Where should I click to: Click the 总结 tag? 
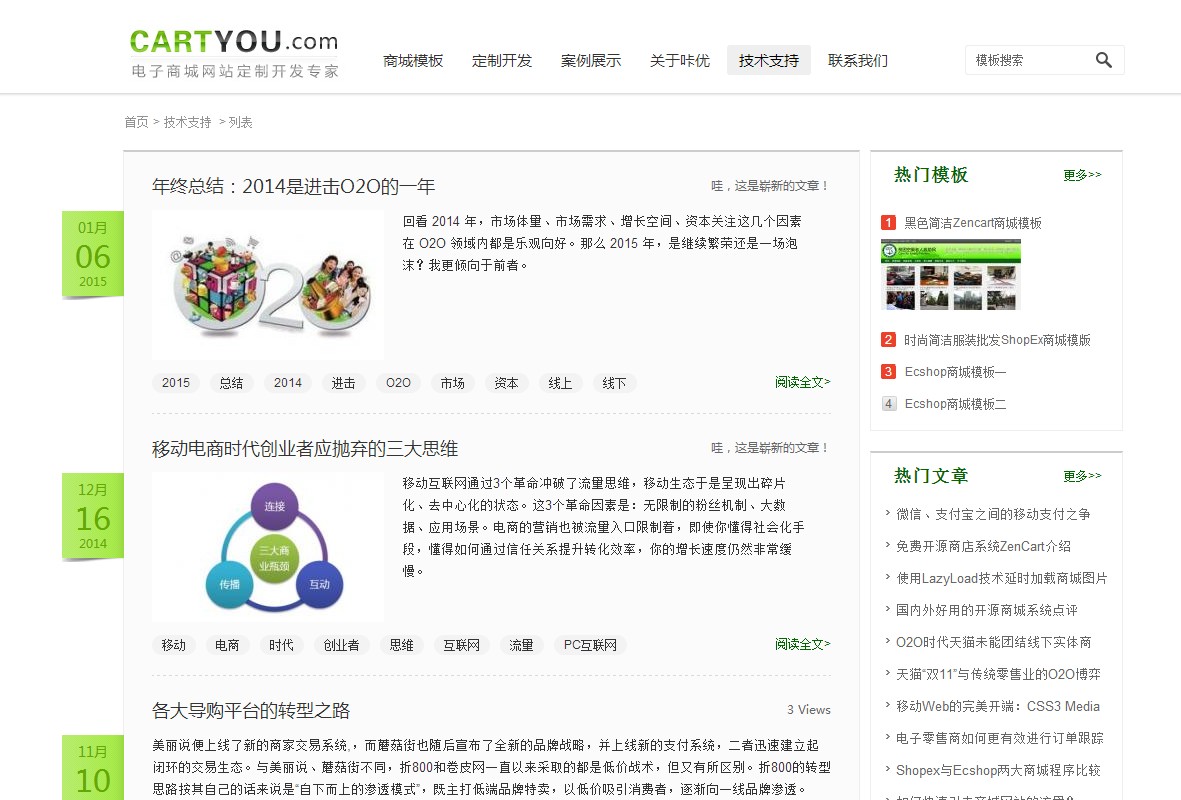coord(231,383)
